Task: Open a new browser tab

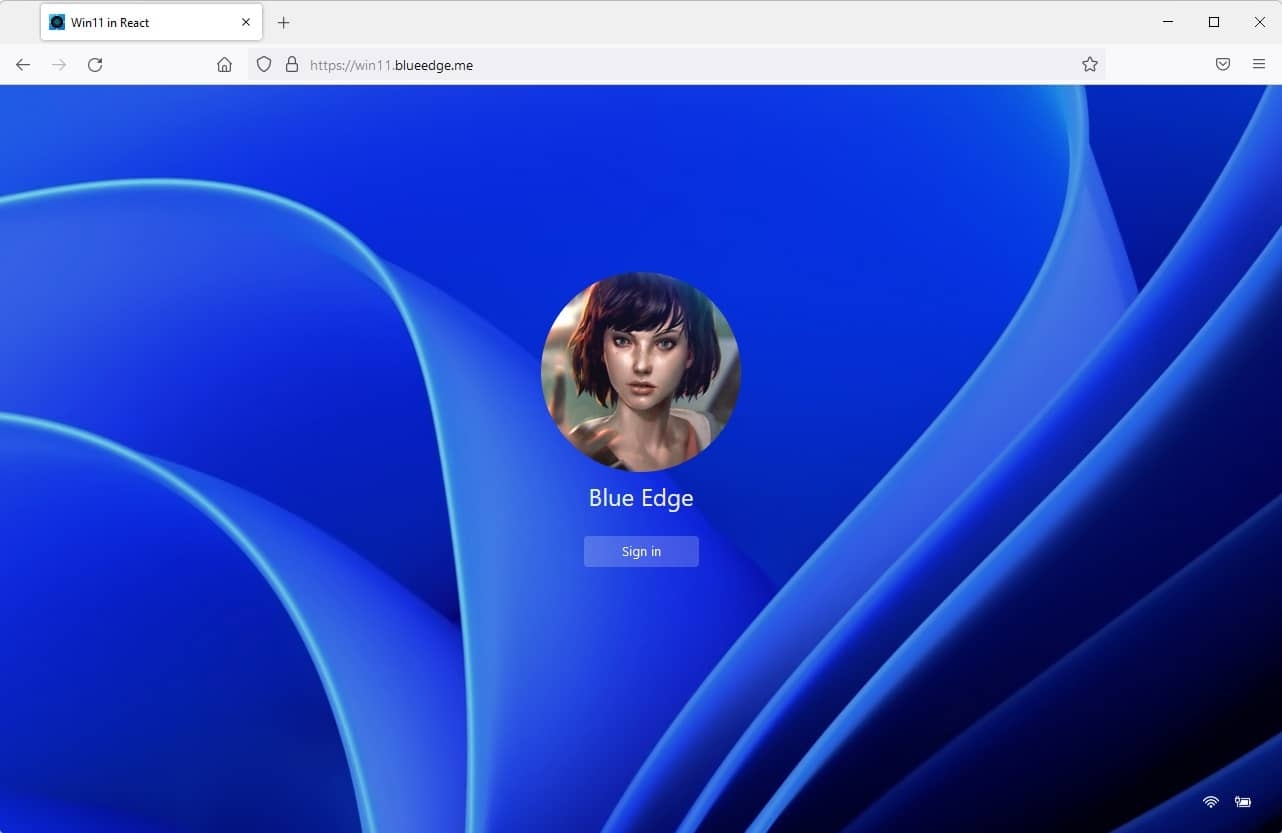Action: click(283, 21)
